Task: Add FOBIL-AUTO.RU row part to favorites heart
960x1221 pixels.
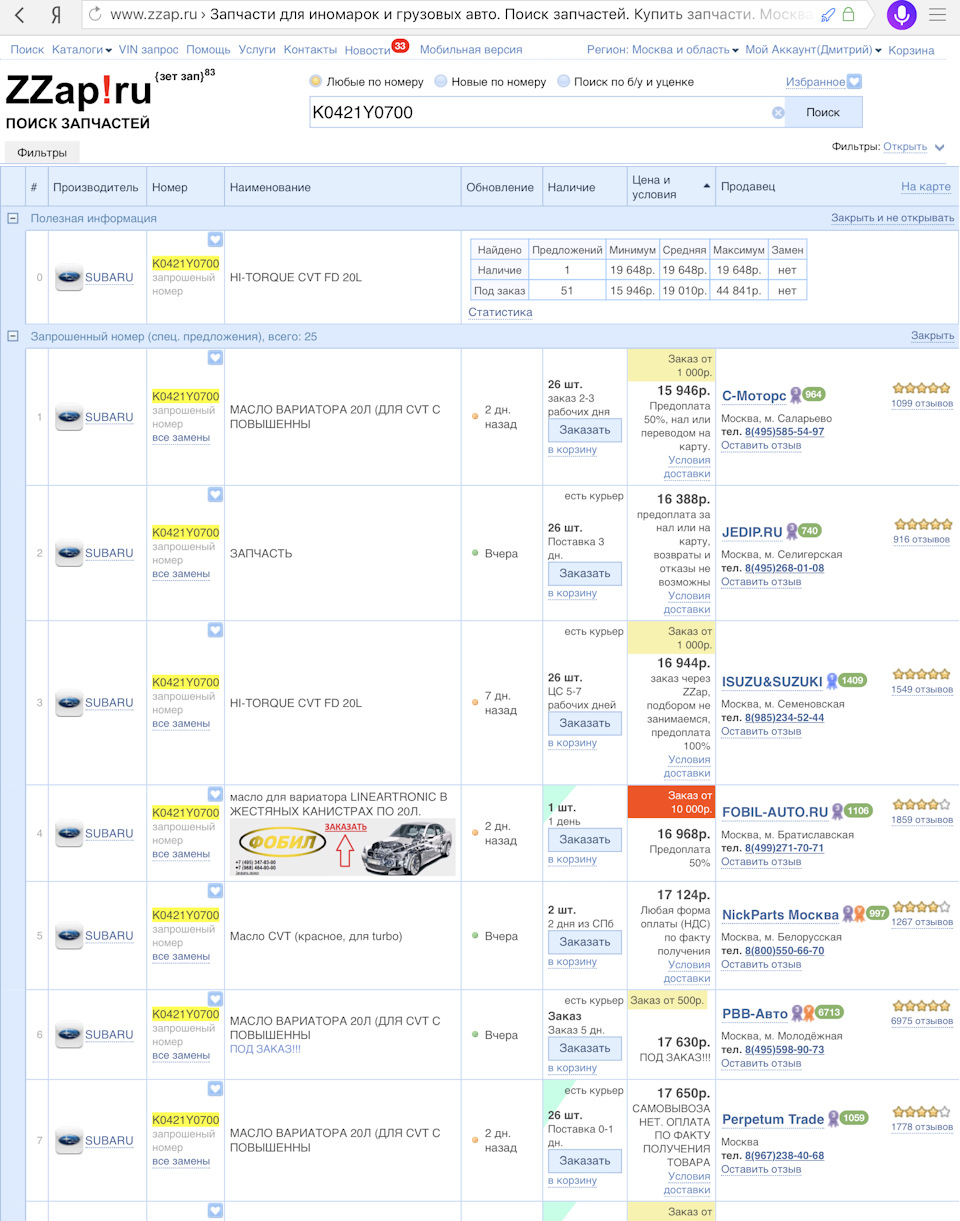Action: tap(215, 794)
